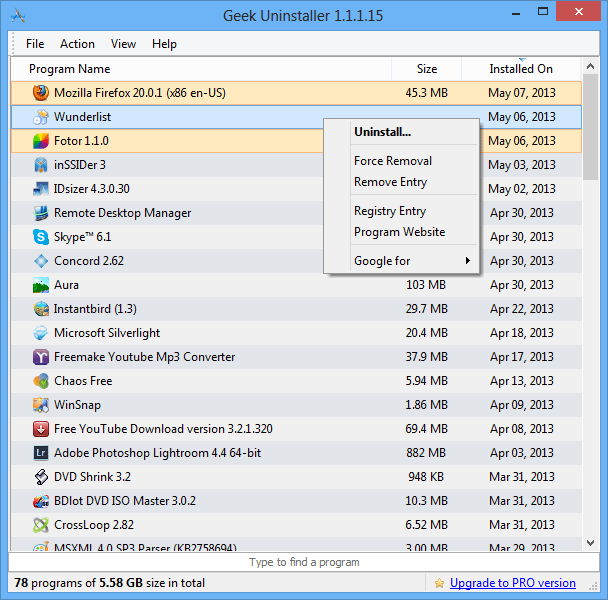The height and width of the screenshot is (600, 608).
Task: Click the WinSnap icon
Action: coord(41,405)
